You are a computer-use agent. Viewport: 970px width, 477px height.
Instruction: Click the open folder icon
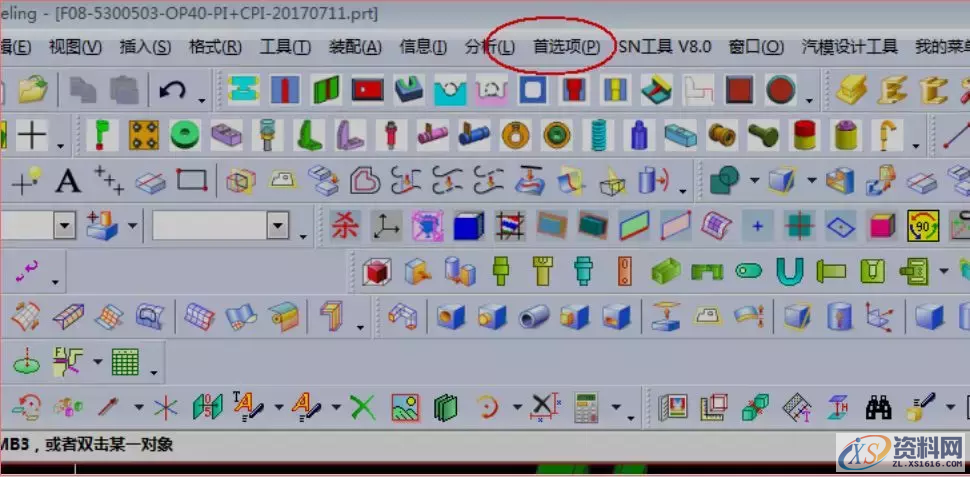(x=32, y=90)
